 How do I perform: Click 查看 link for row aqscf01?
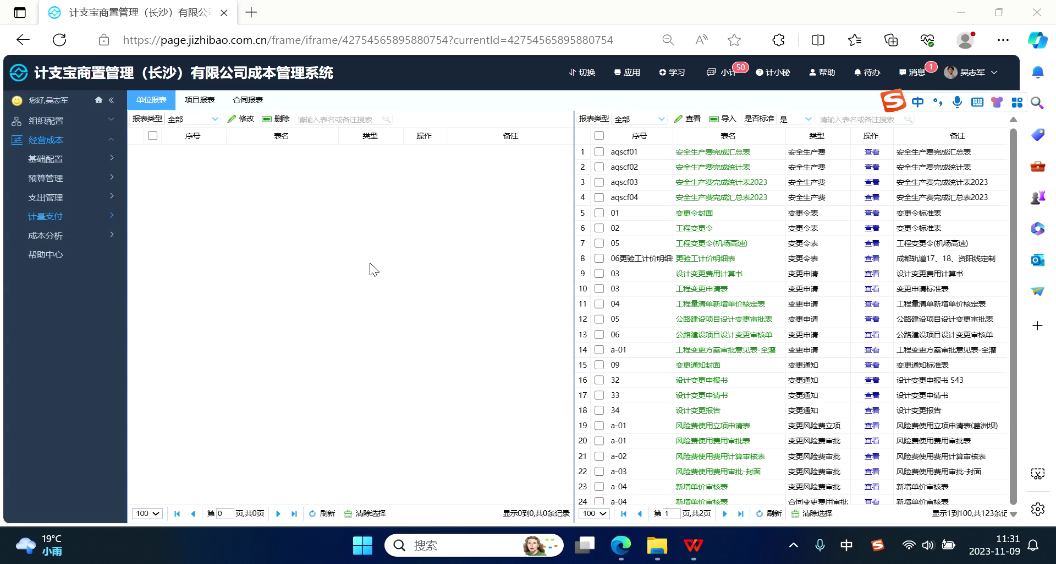click(x=871, y=152)
